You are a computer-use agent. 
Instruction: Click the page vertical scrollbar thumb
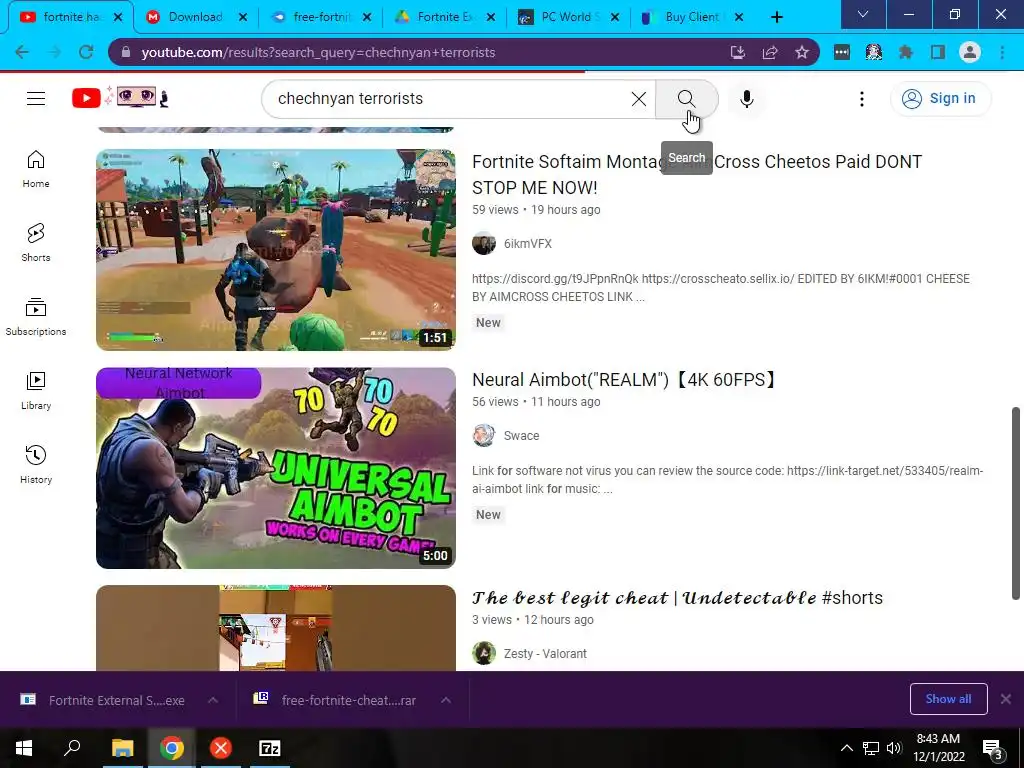[1016, 503]
